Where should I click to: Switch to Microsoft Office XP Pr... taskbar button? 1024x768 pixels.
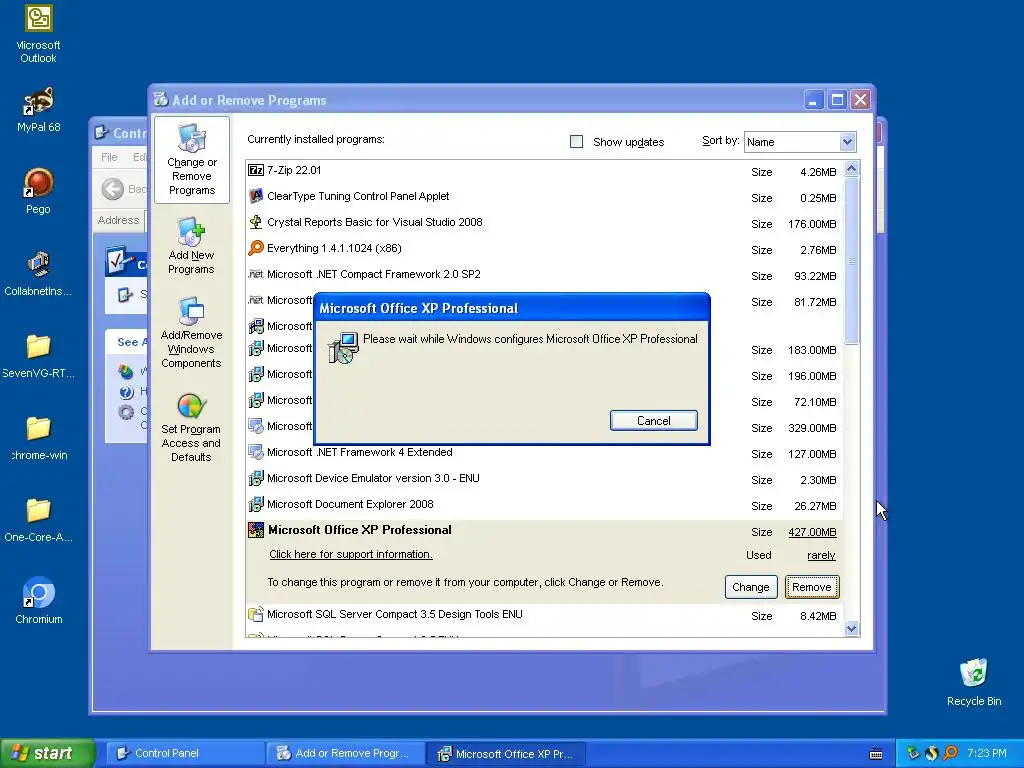pyautogui.click(x=506, y=754)
